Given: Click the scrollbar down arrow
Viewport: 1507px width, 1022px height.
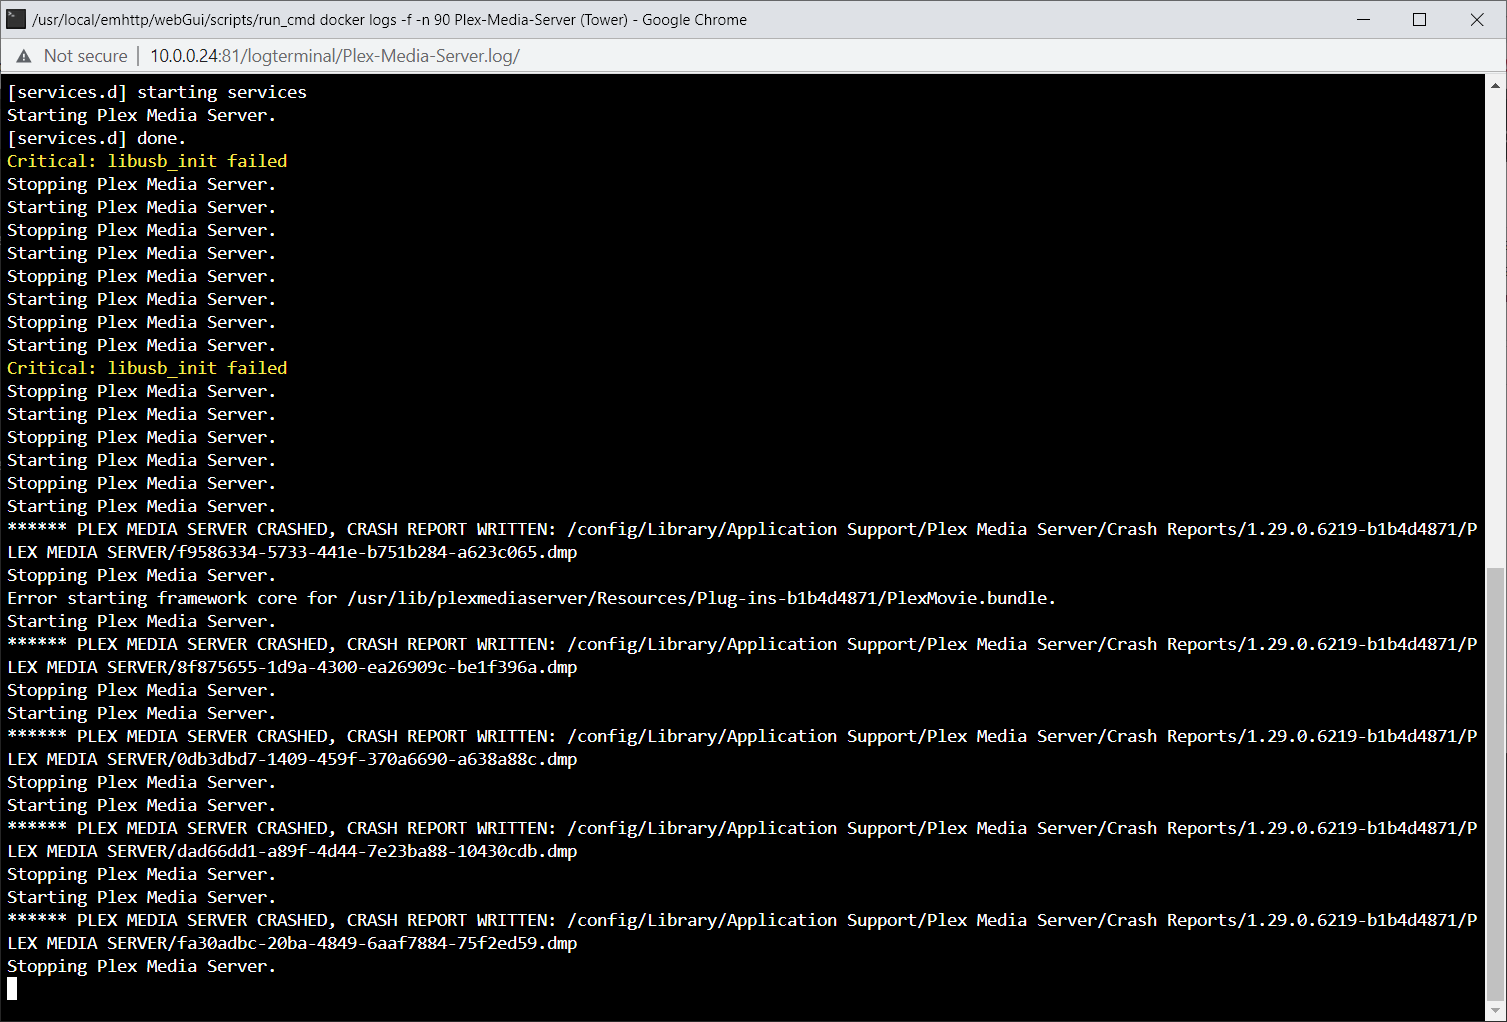Looking at the screenshot, I should [1495, 1012].
